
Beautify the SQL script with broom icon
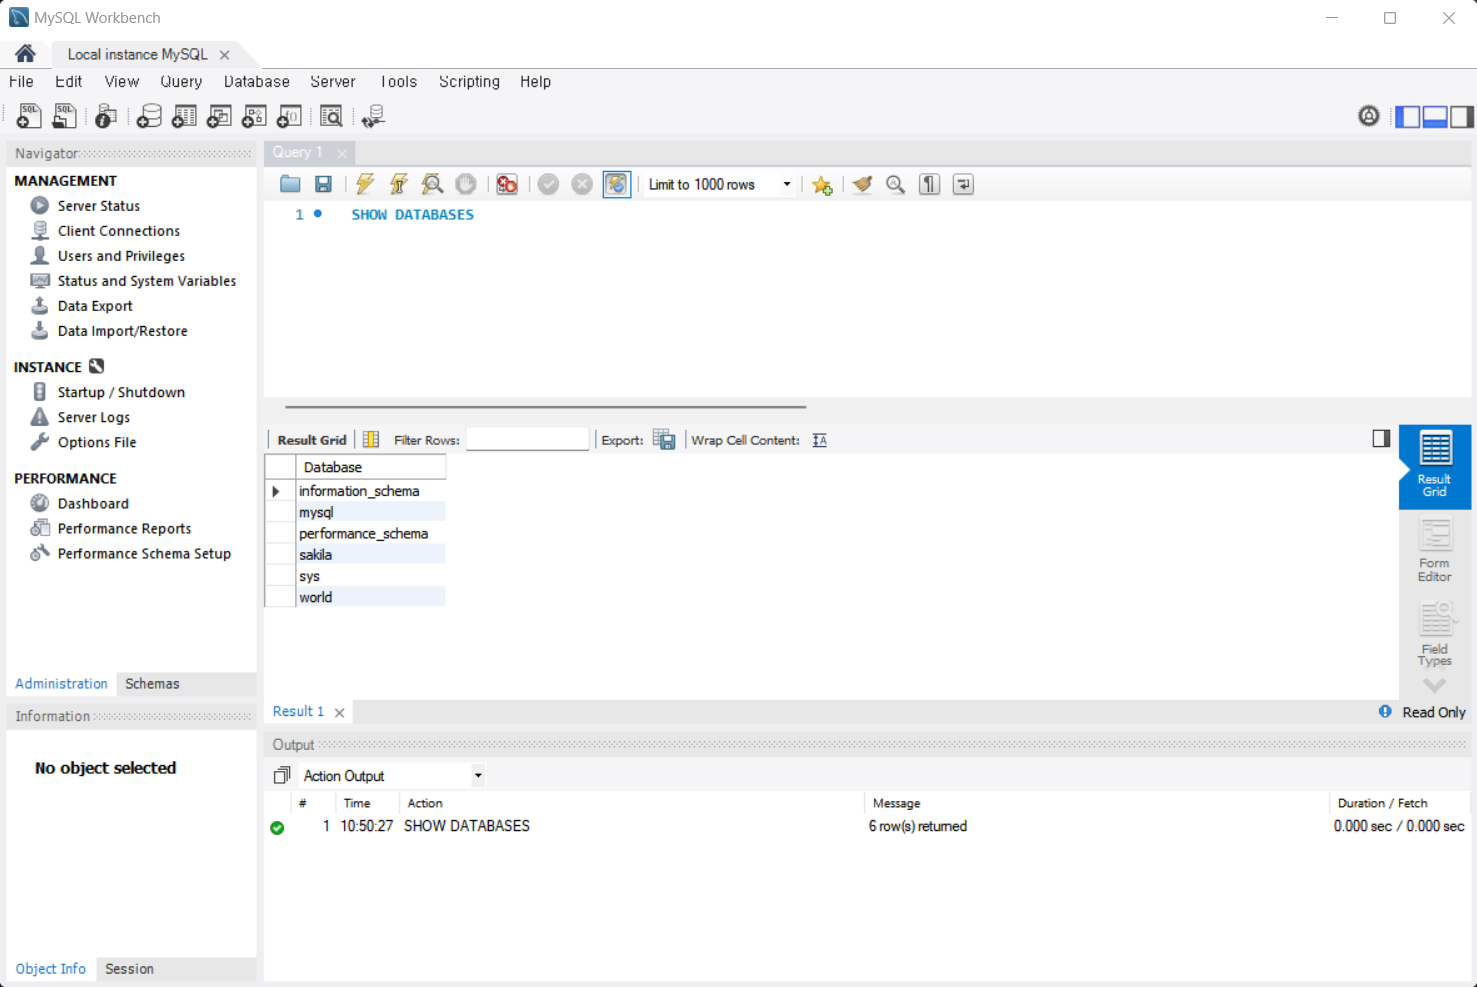pos(862,184)
